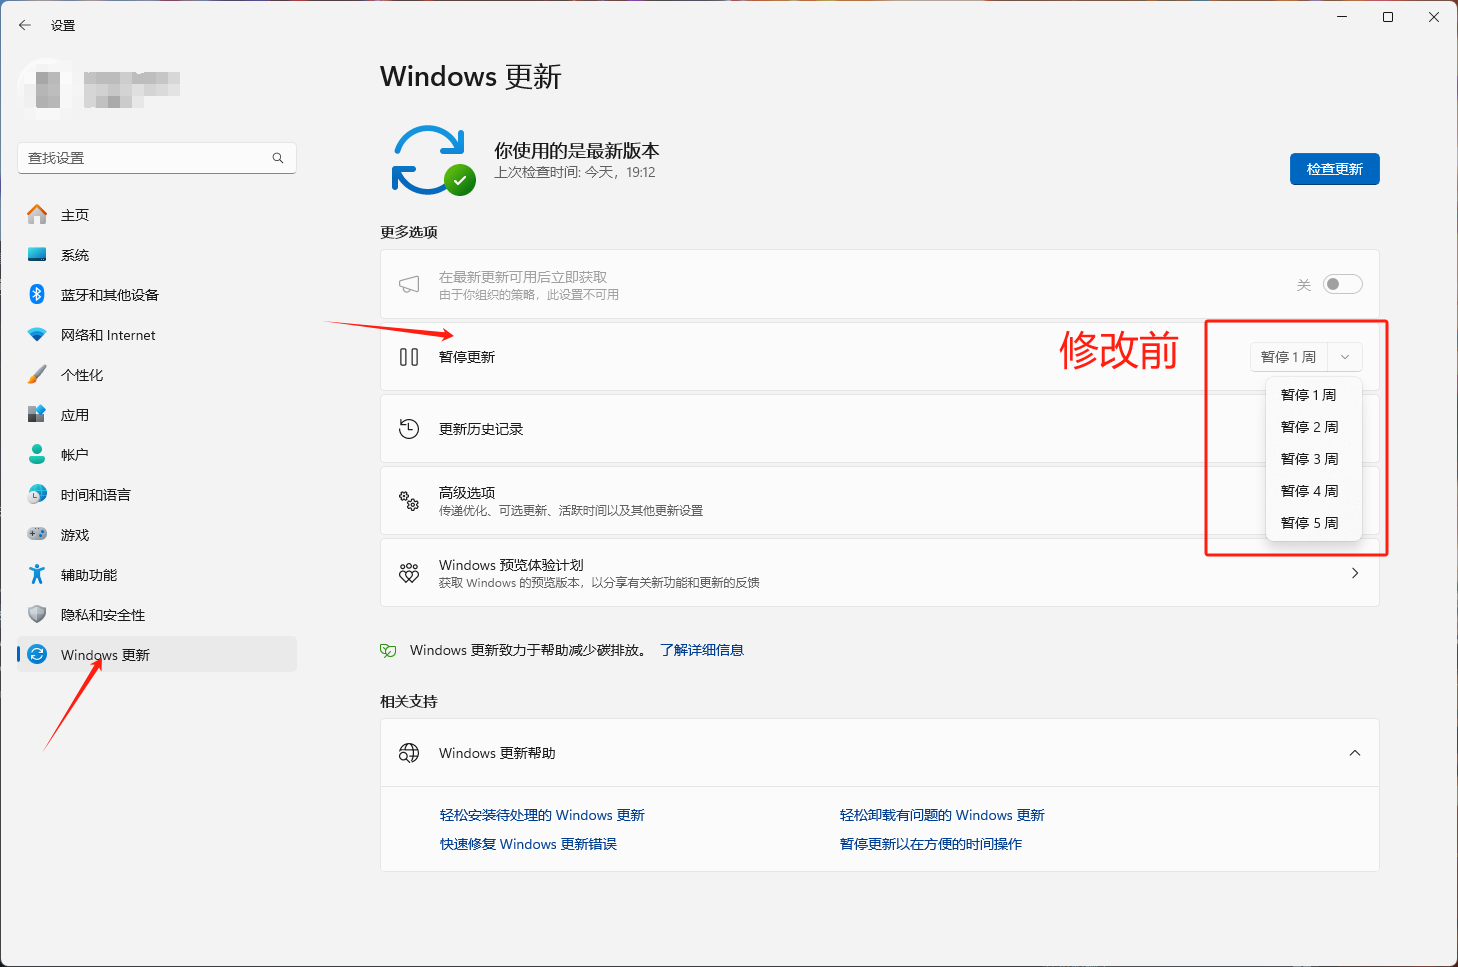Click the Windows 更新 page heading
The height and width of the screenshot is (967, 1458).
[x=471, y=77]
